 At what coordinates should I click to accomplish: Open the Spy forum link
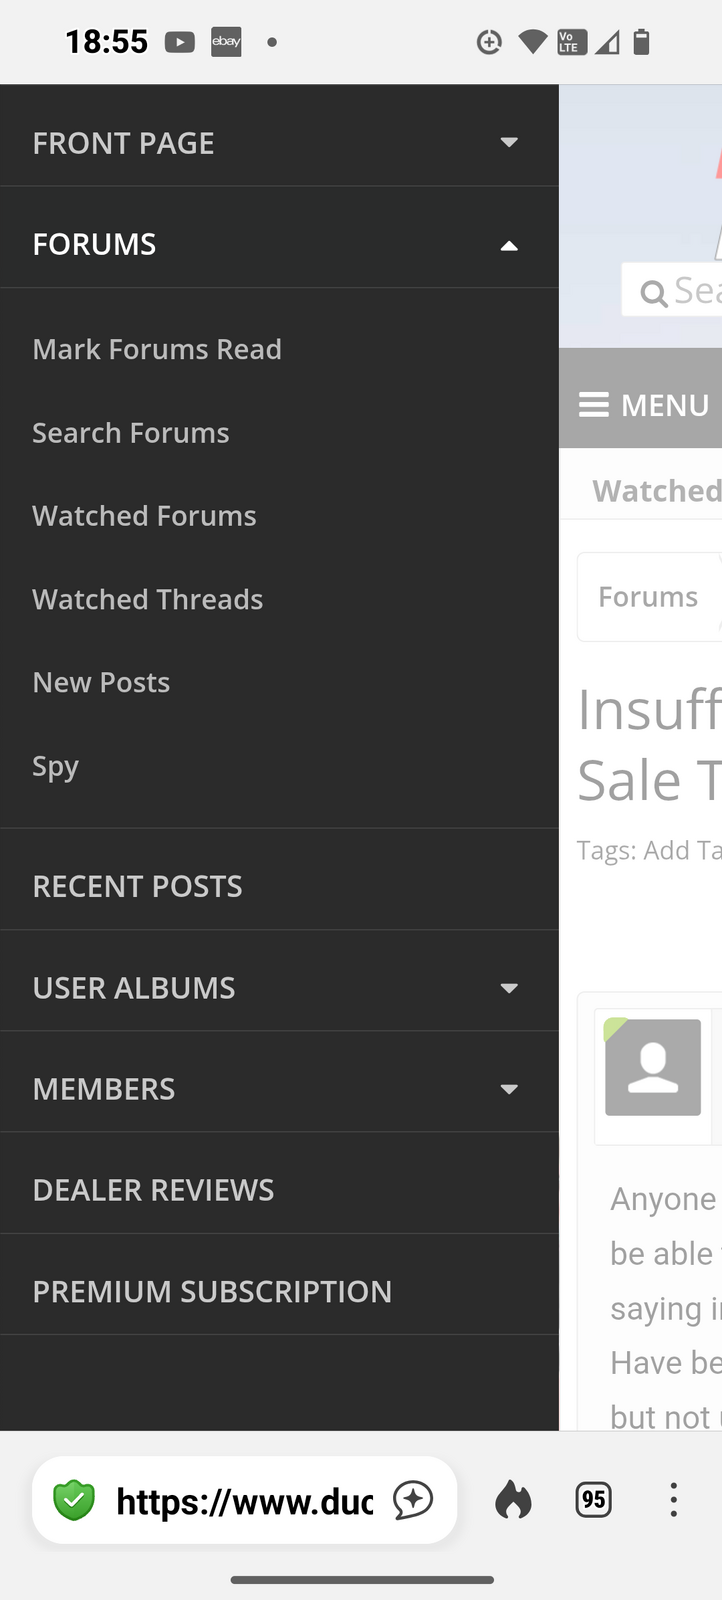tap(55, 767)
